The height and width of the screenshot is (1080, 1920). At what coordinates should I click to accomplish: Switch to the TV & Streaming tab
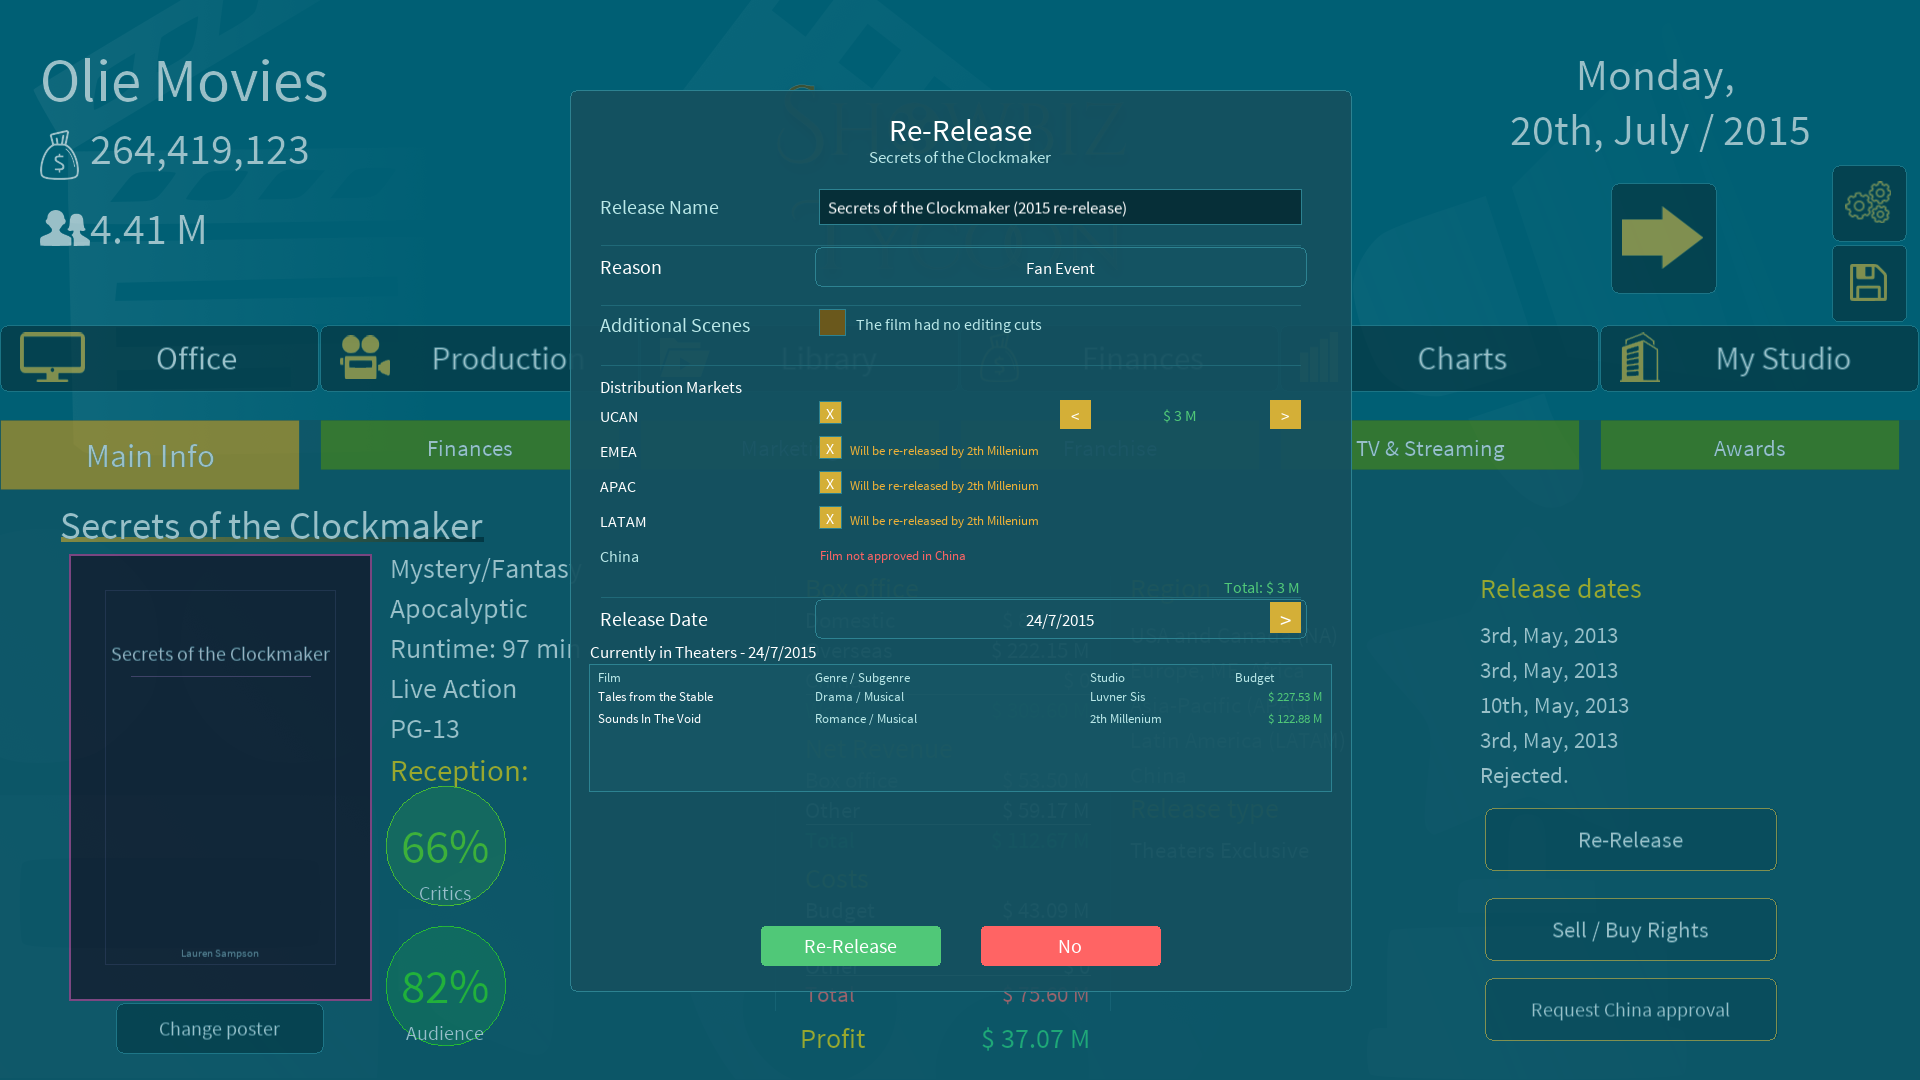(x=1430, y=448)
